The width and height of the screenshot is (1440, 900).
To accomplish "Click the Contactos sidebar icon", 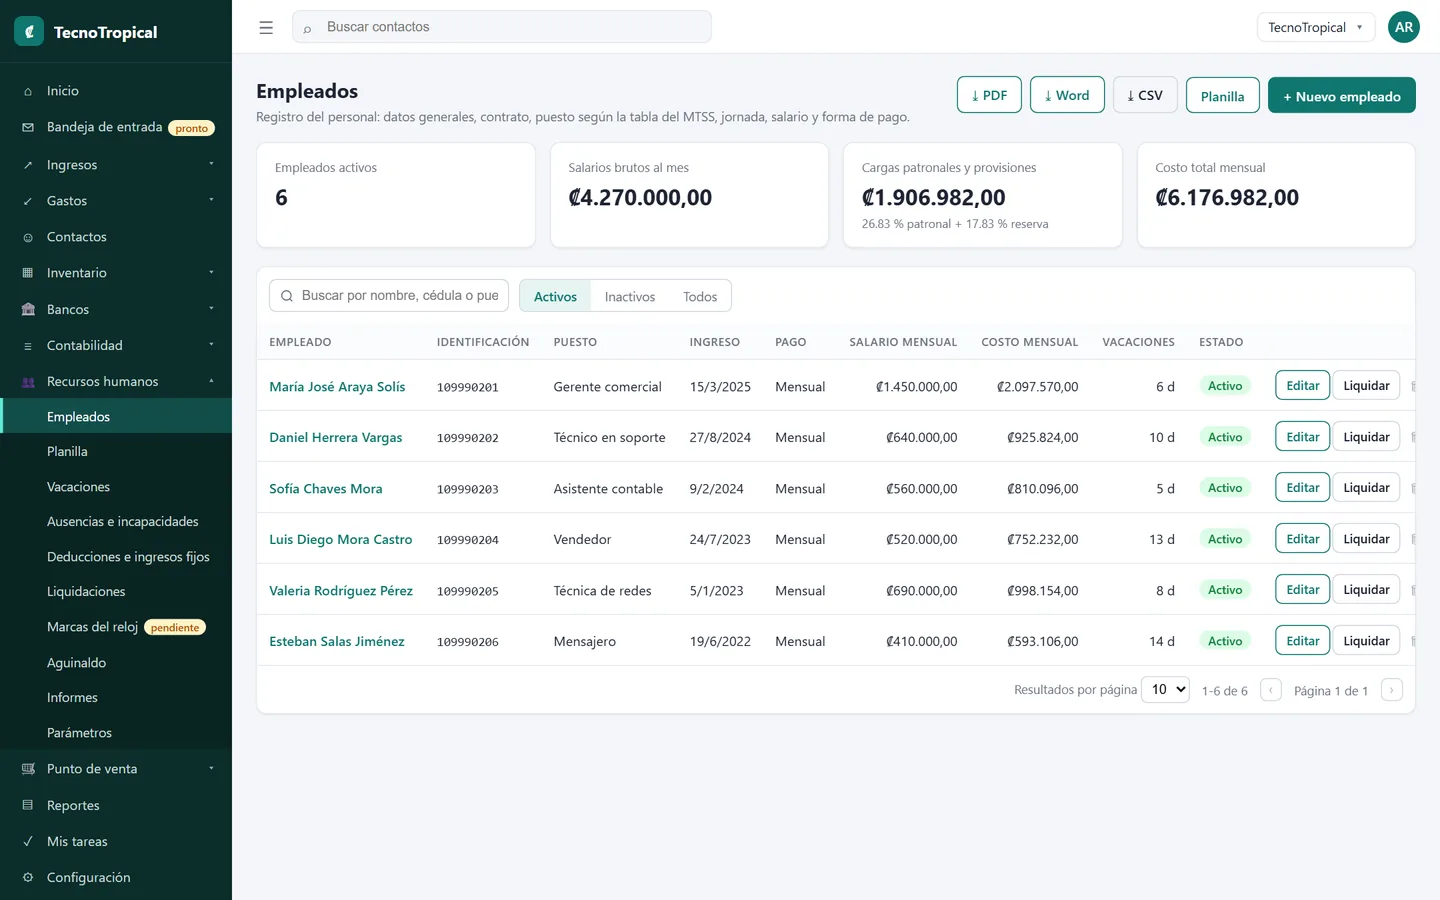I will tap(28, 237).
